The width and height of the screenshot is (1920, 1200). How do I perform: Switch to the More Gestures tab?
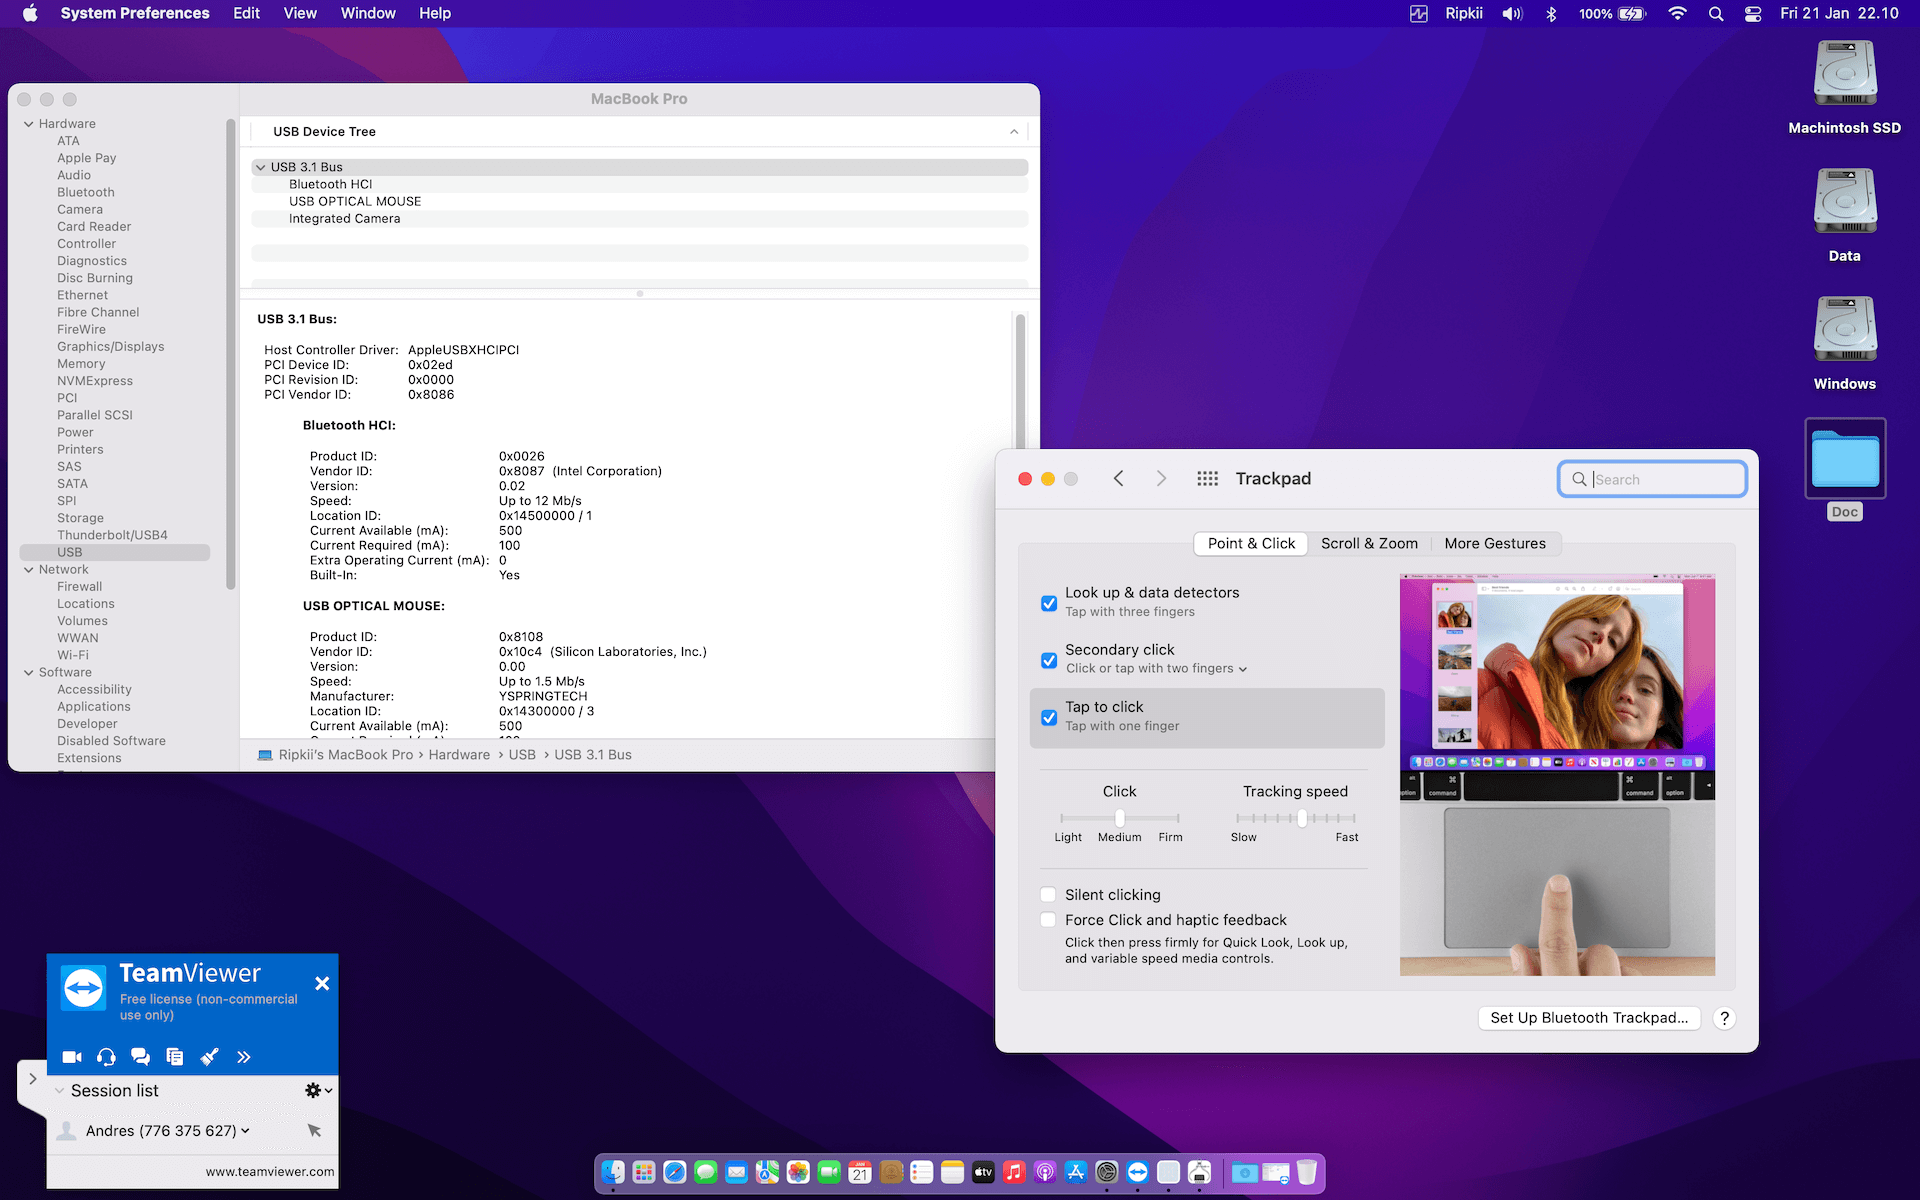(1495, 544)
